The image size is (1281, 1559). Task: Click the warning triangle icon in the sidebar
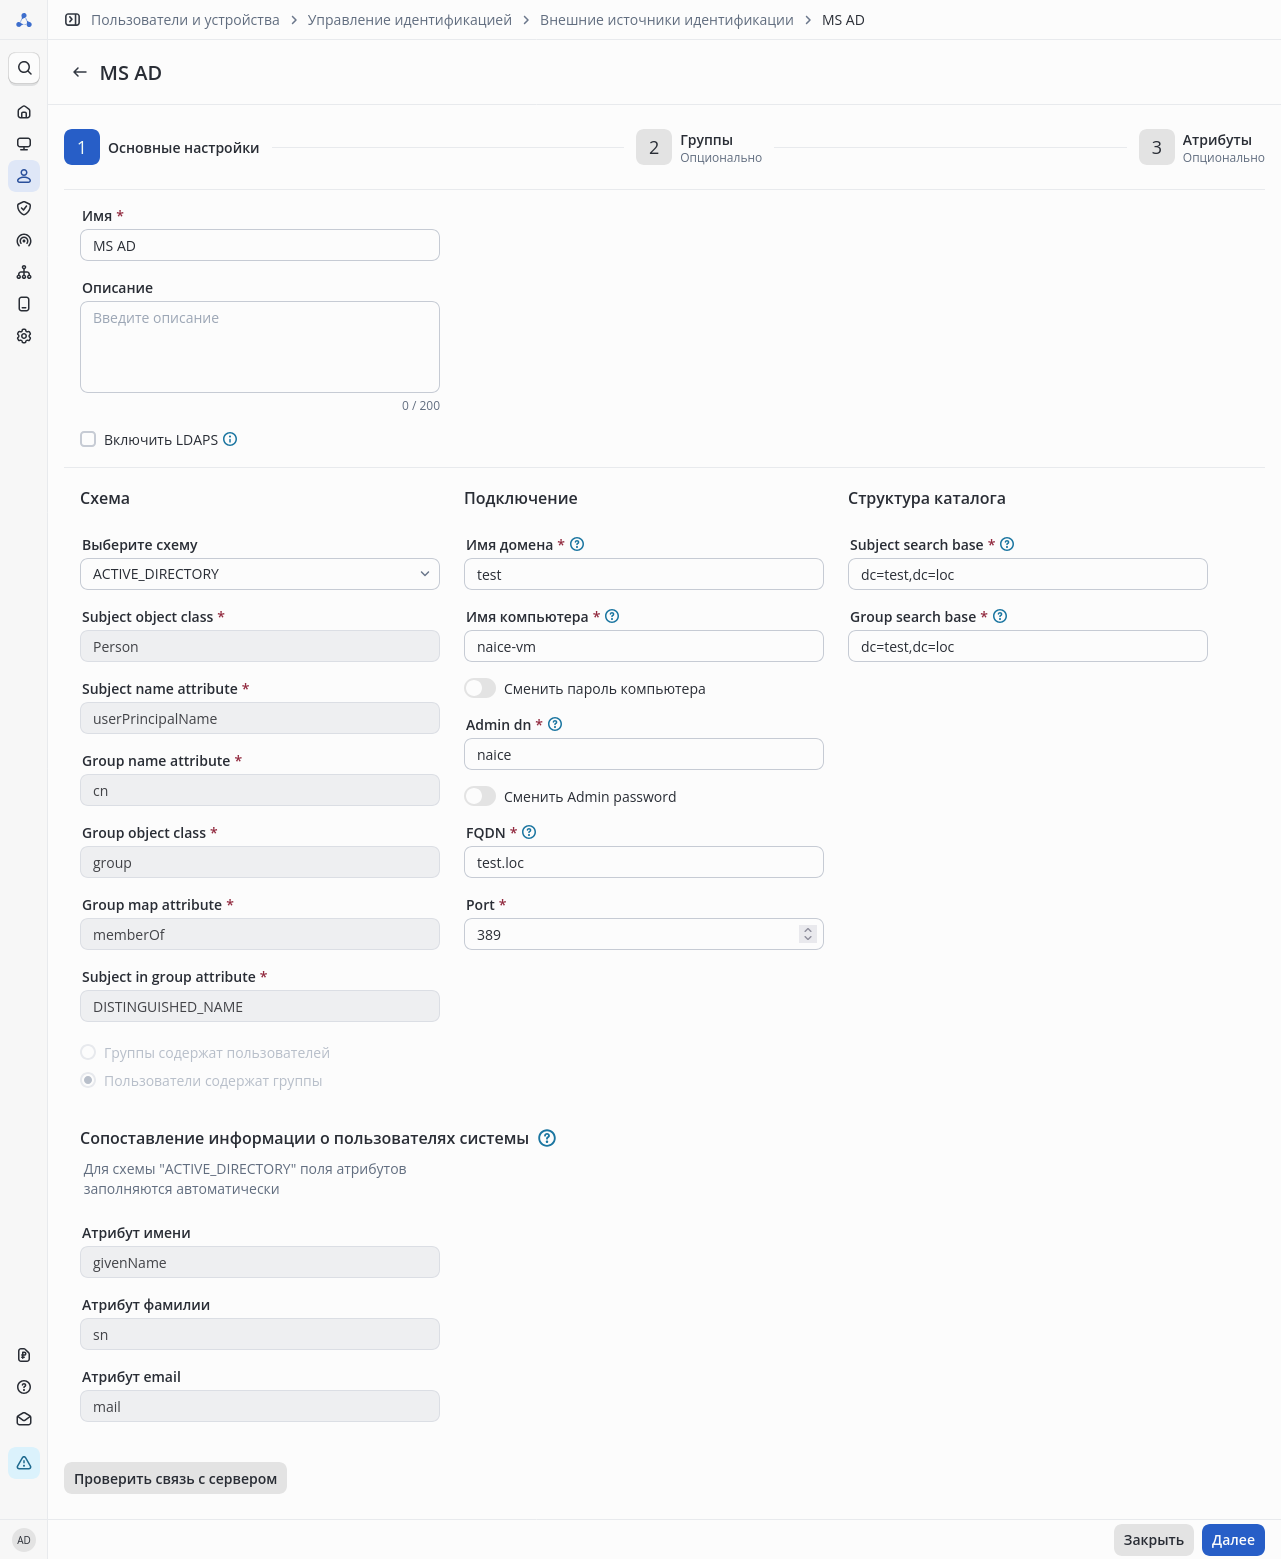click(x=24, y=1463)
